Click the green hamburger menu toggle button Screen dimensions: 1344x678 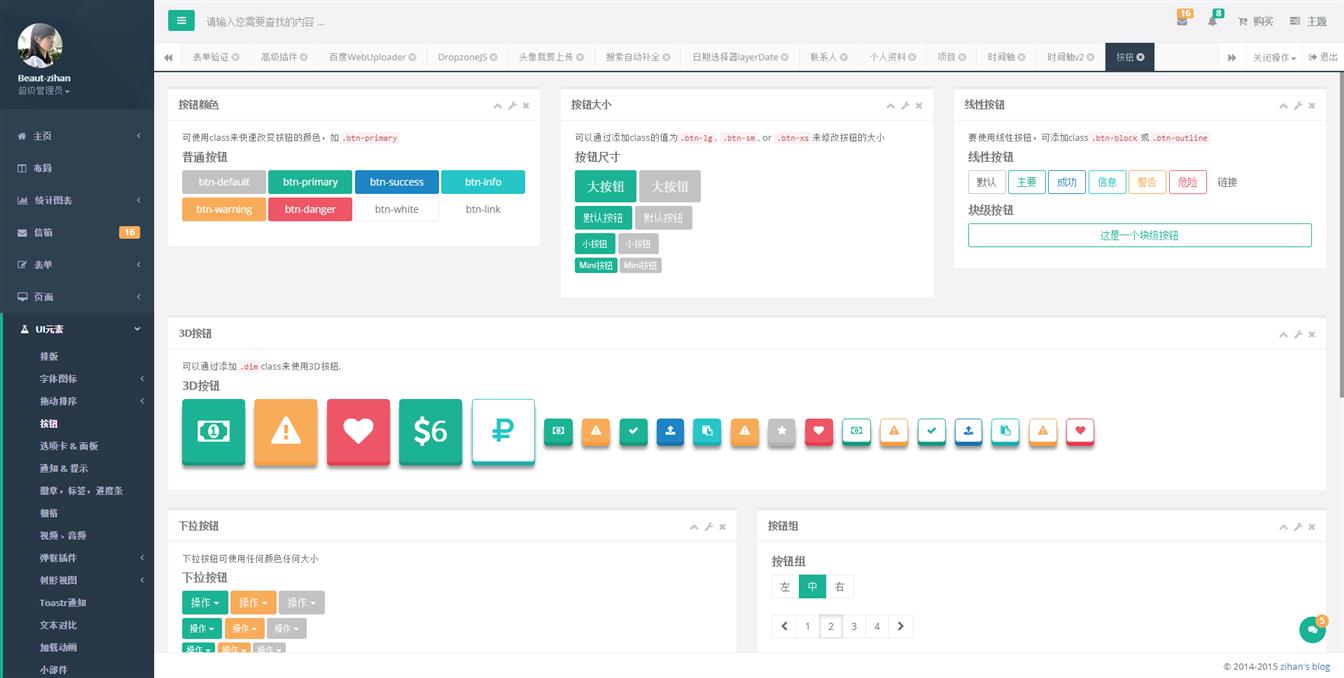(x=181, y=20)
